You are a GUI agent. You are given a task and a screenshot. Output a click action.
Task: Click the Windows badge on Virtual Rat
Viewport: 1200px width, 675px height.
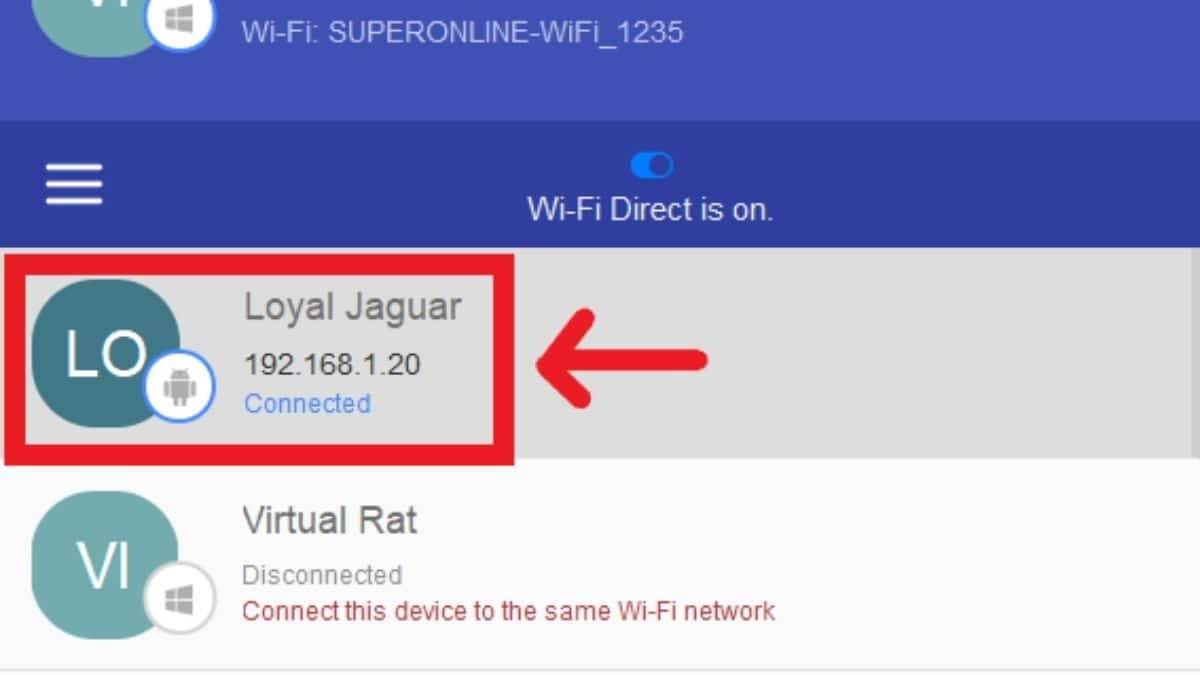tap(179, 598)
